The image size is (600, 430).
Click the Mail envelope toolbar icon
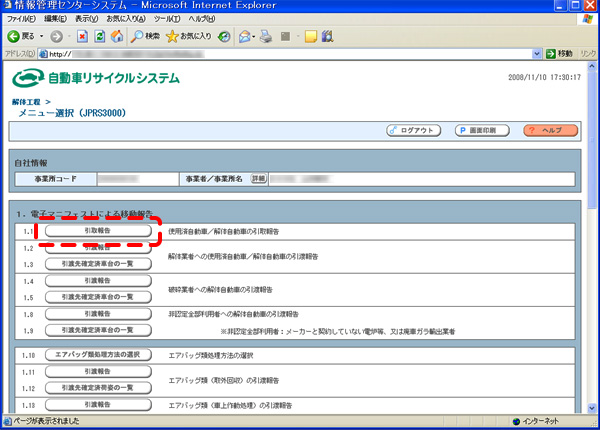pos(244,36)
